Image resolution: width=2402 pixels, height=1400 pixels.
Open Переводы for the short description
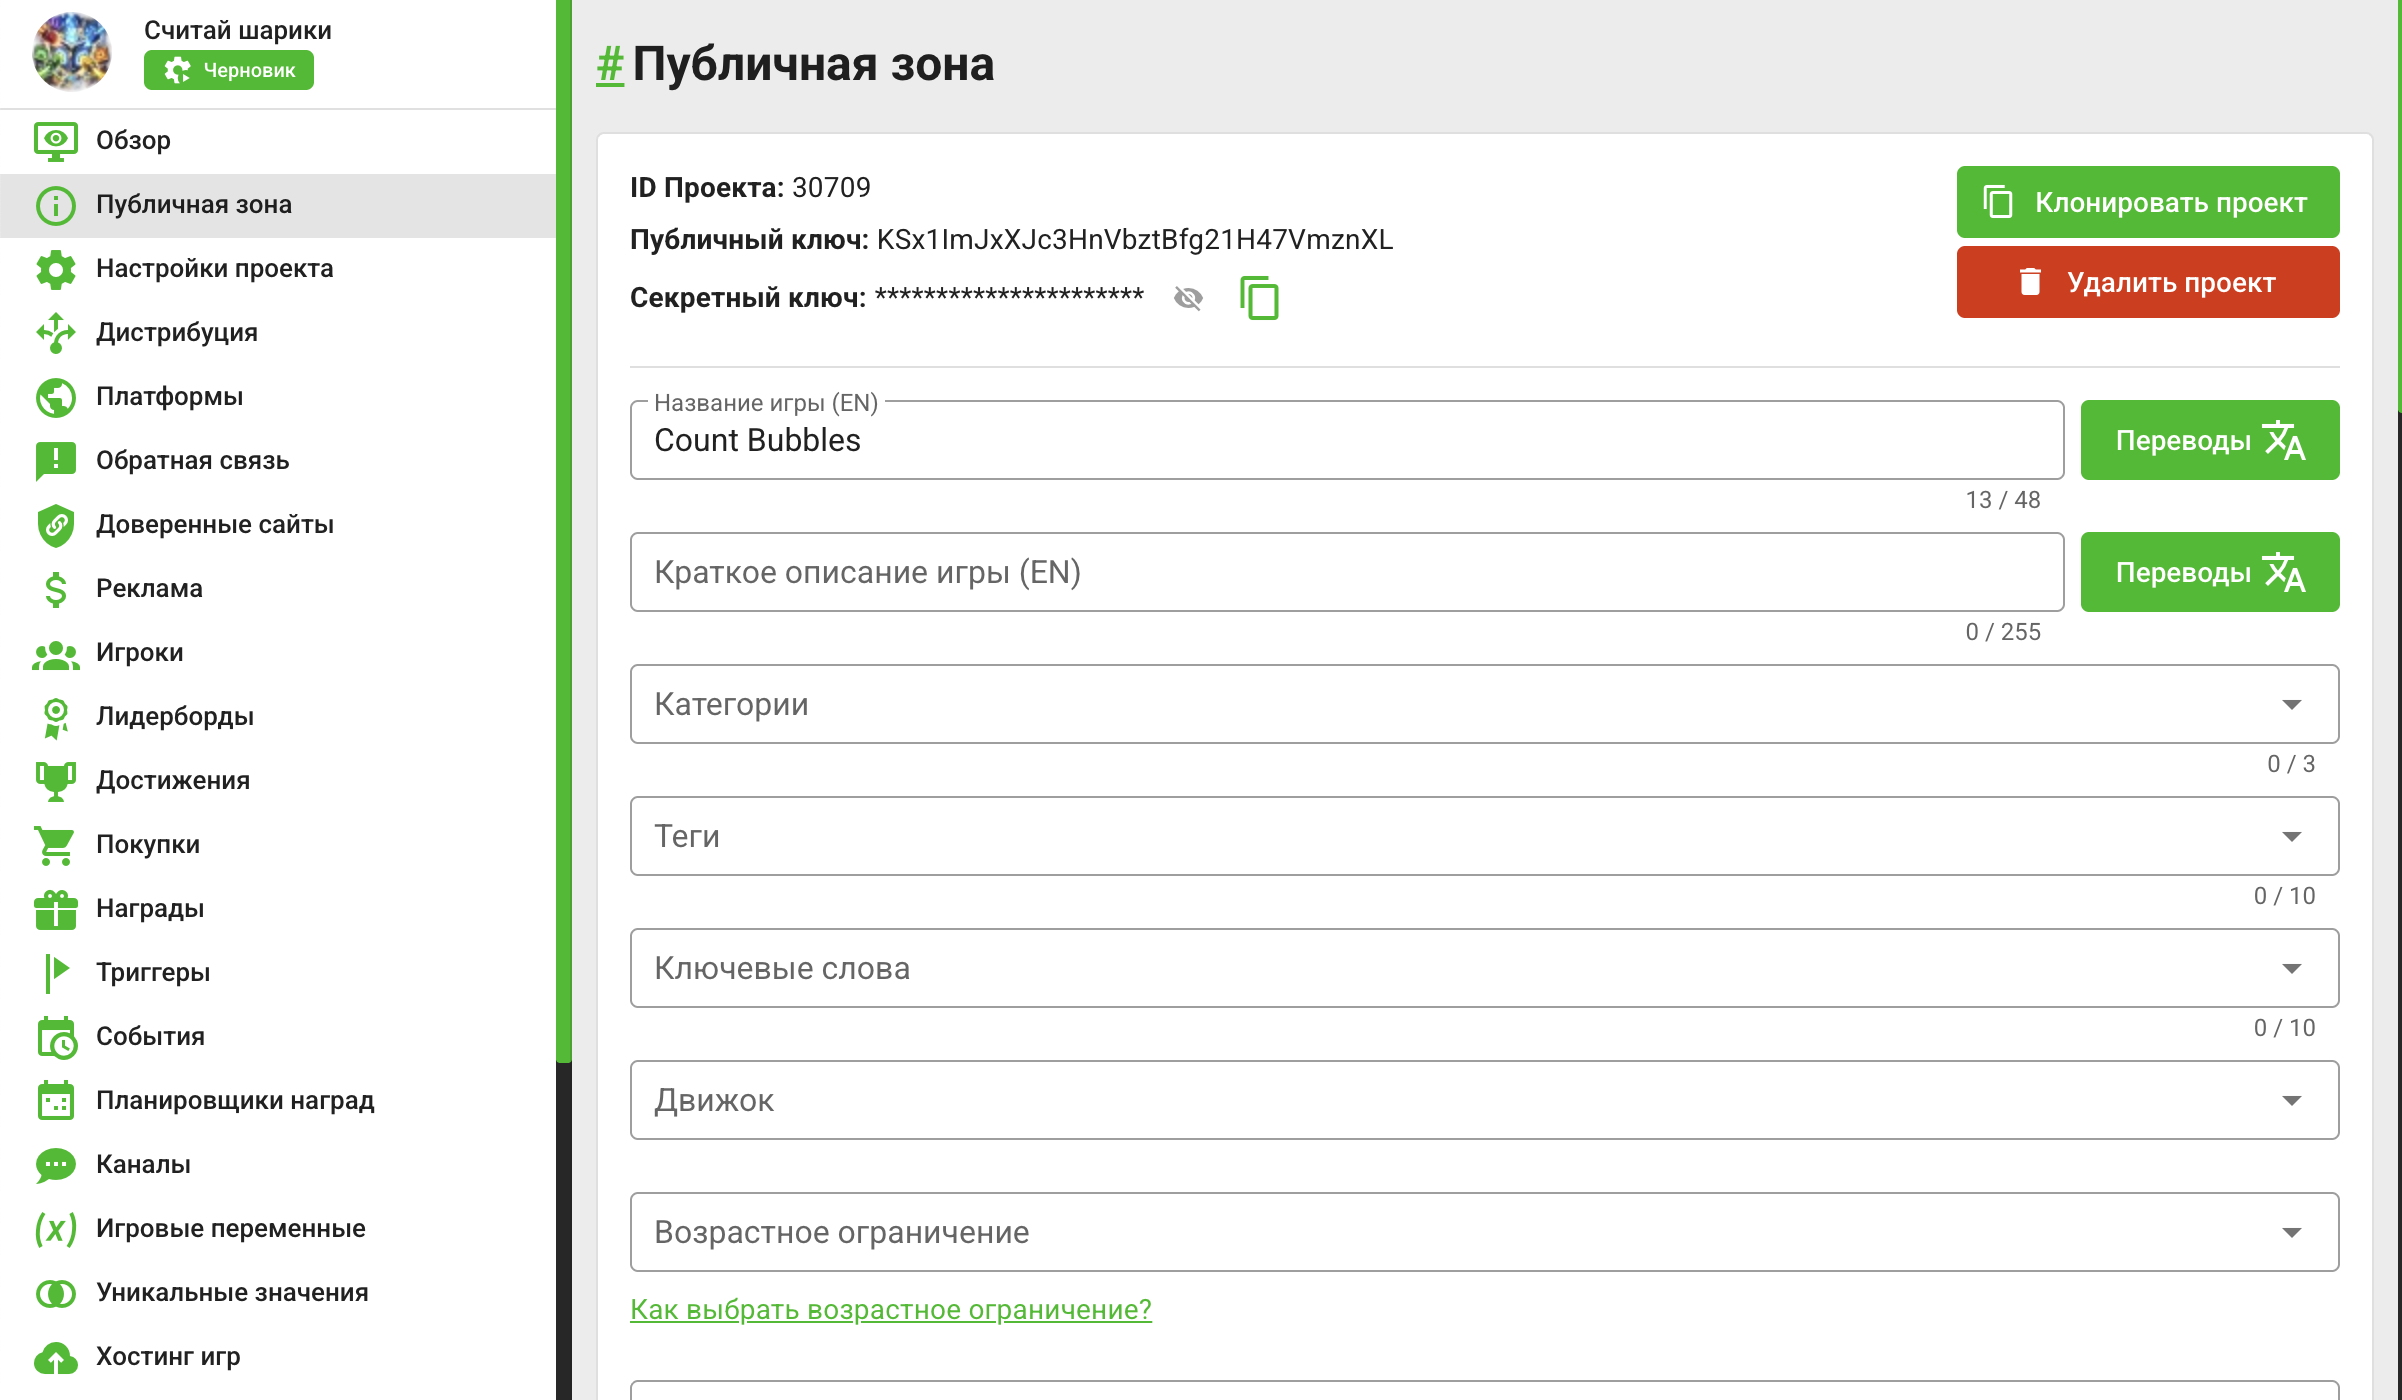tap(2210, 572)
